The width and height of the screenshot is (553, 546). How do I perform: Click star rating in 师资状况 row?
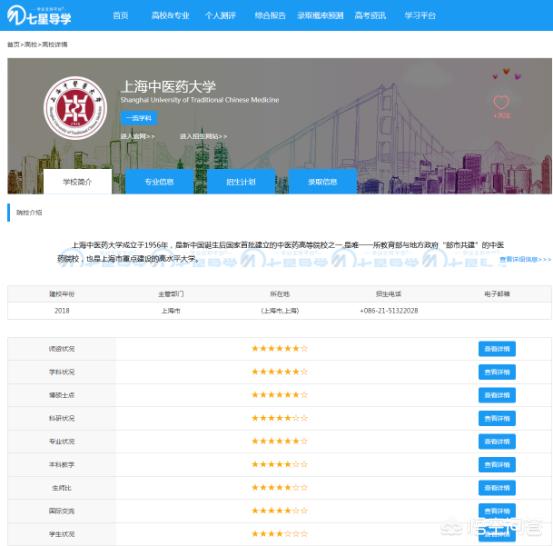pyautogui.click(x=279, y=348)
